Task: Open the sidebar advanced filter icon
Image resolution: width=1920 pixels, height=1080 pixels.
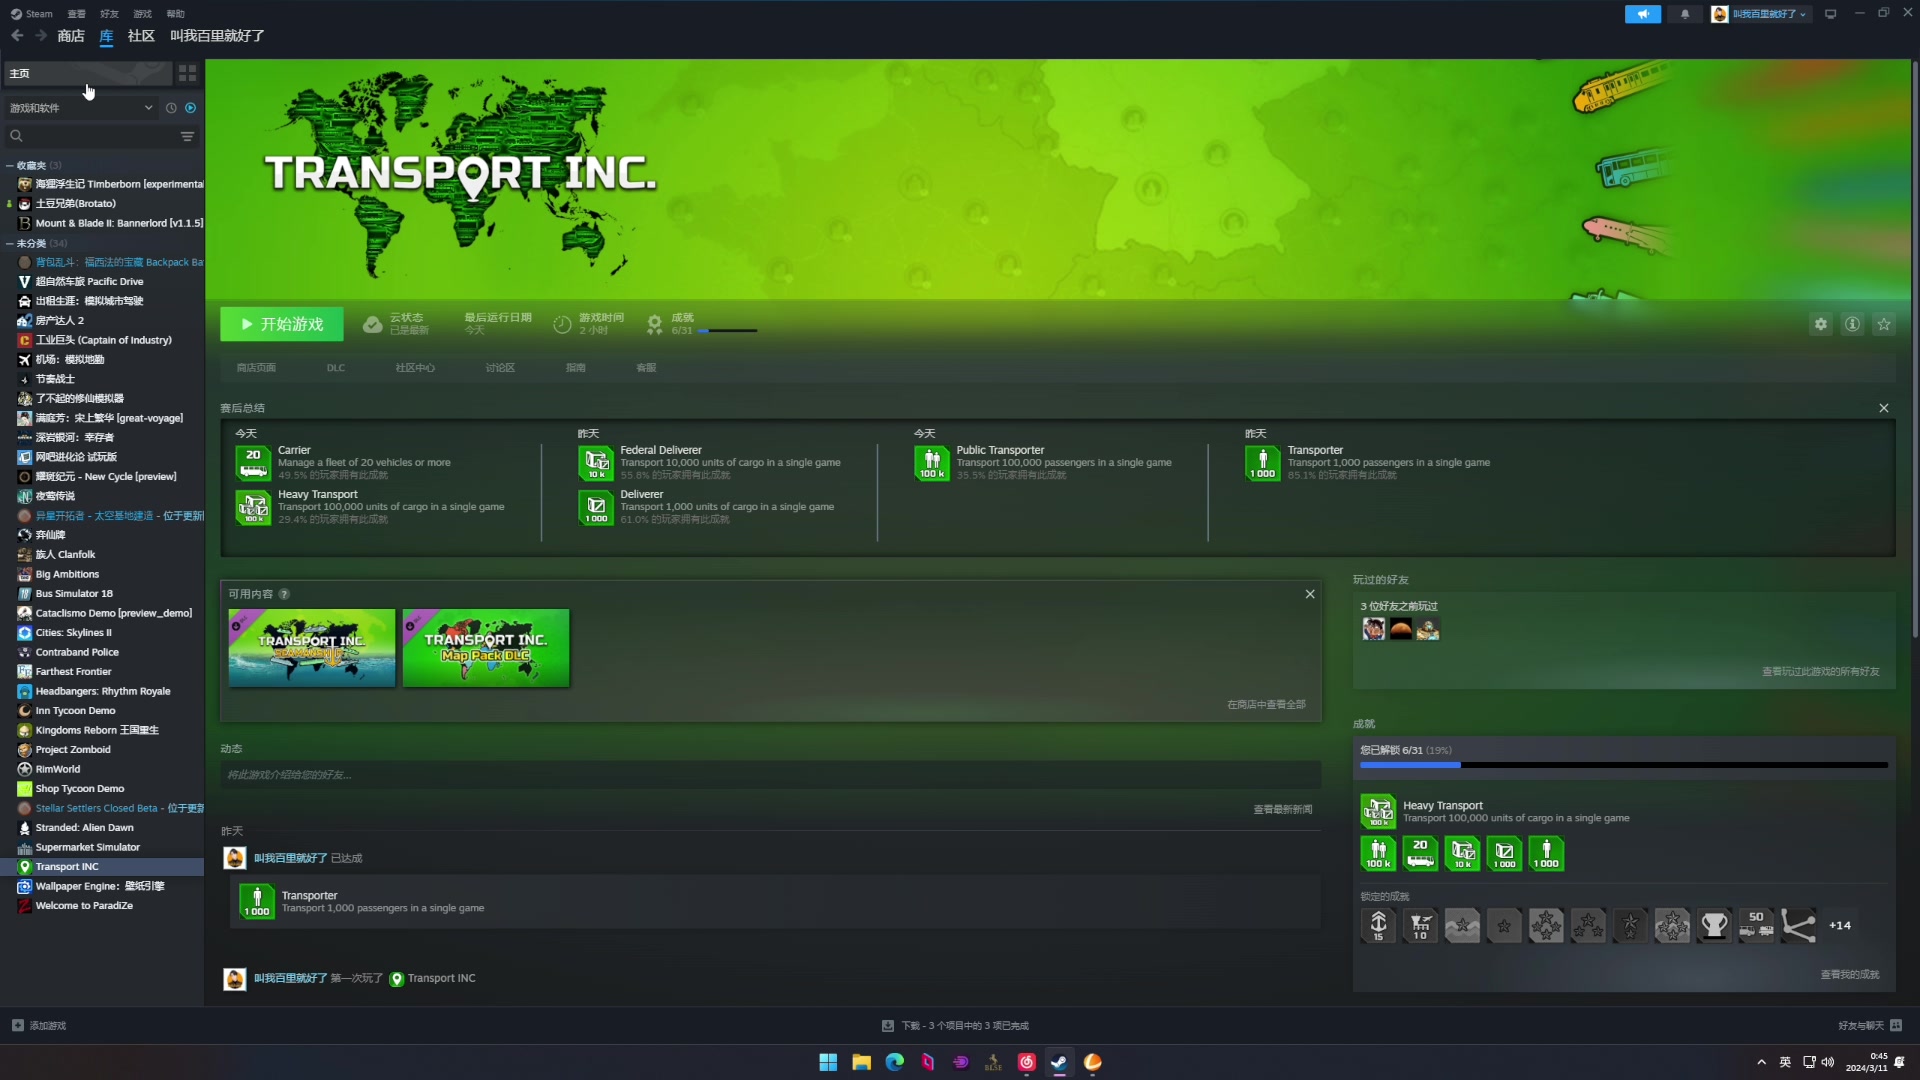Action: coord(187,136)
